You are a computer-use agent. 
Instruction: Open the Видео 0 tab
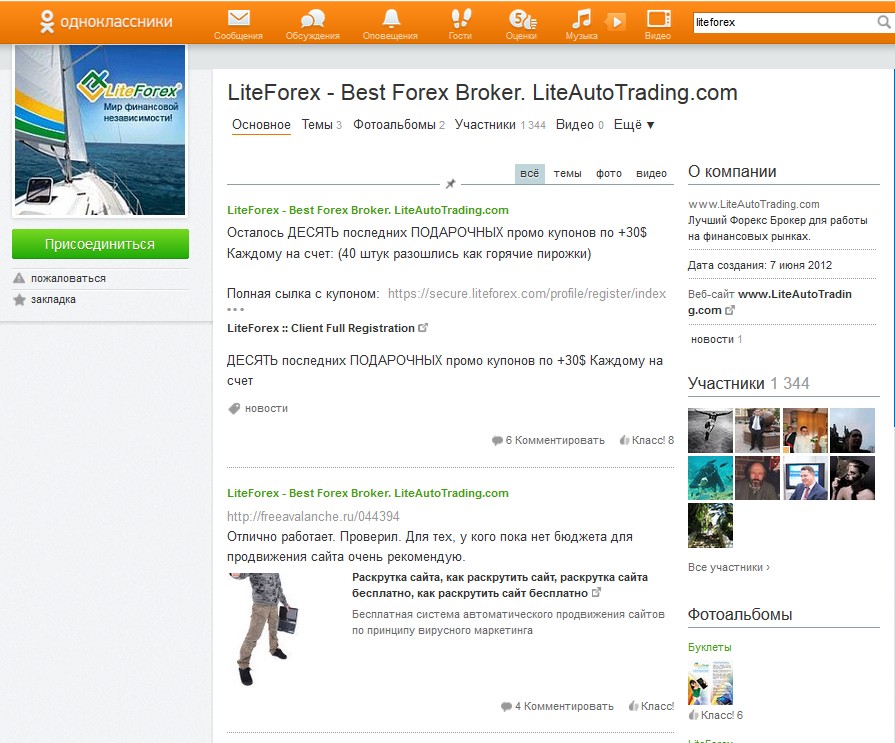[x=579, y=125]
